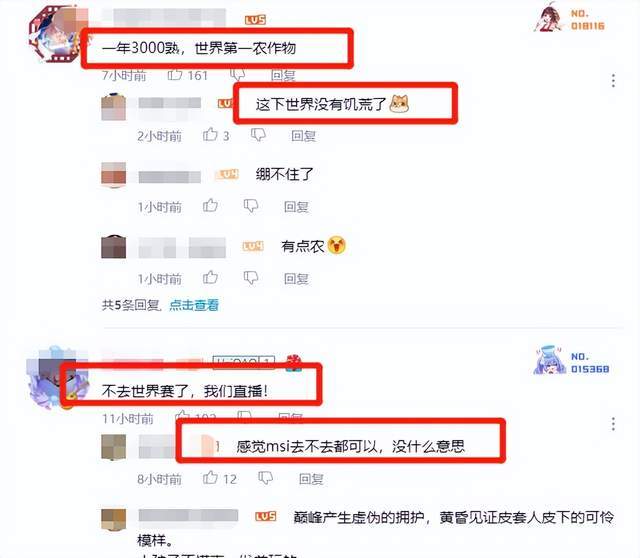Open more options for the second comment
640x558 pixels.
(613, 424)
